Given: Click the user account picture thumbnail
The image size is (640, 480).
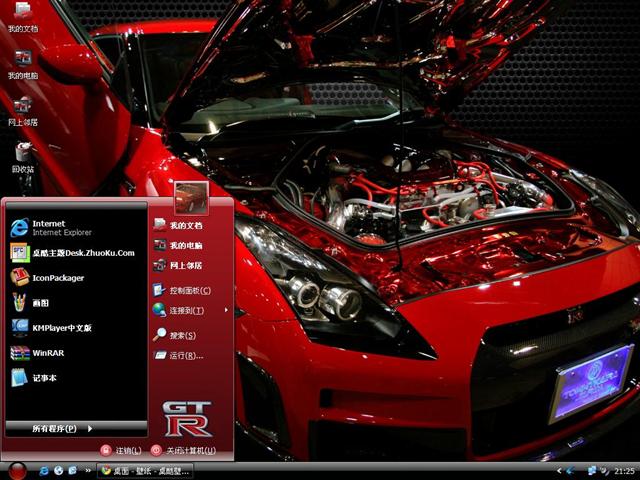Looking at the screenshot, I should [191, 198].
